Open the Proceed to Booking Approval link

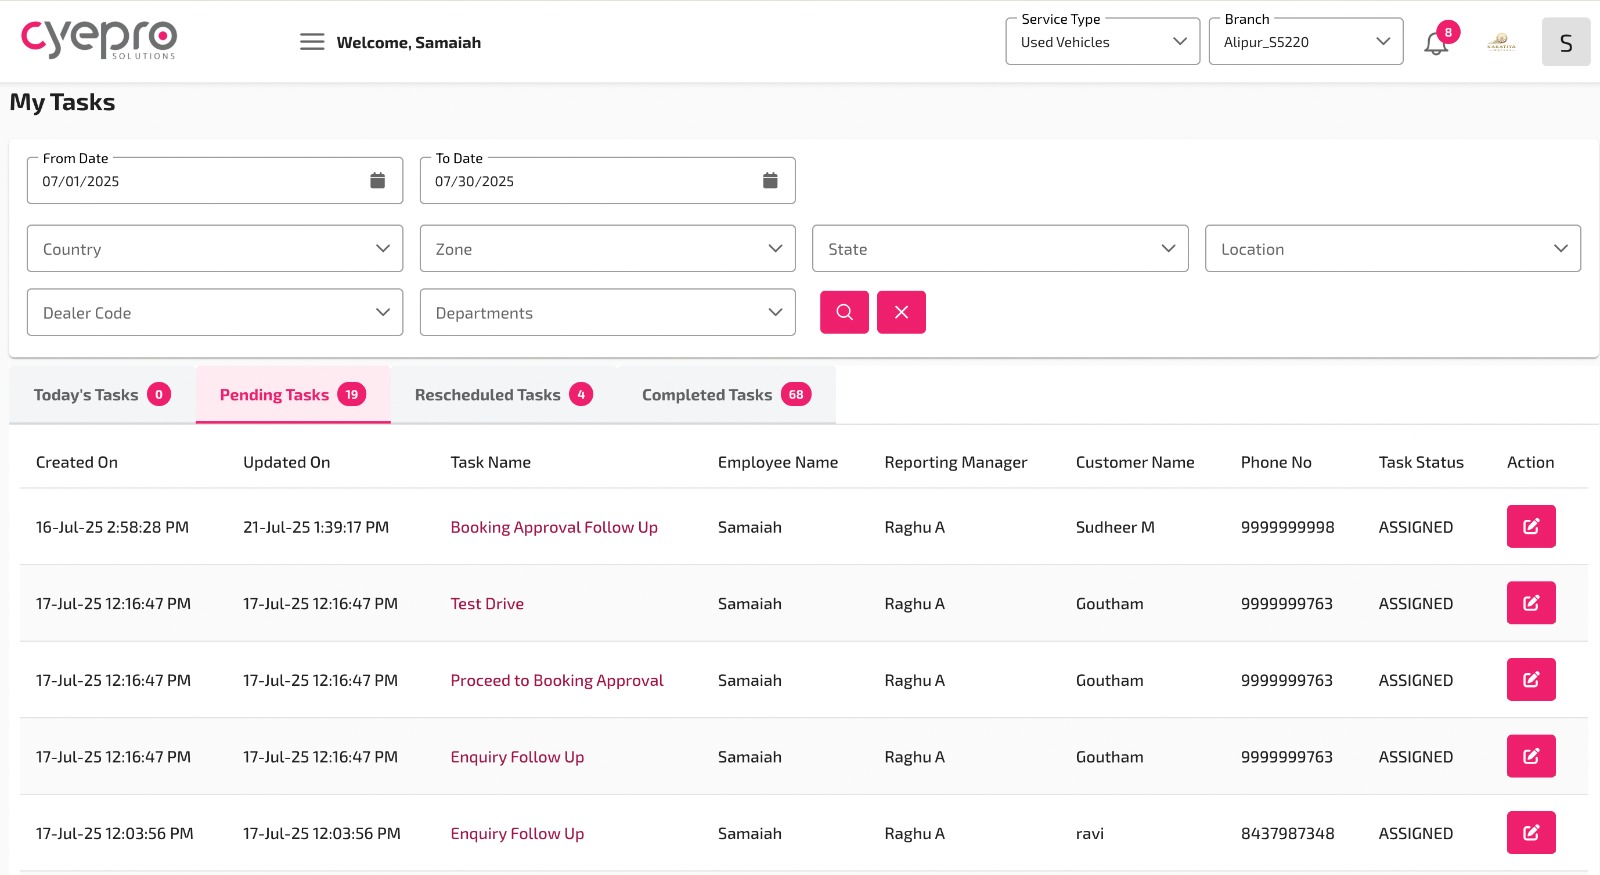[556, 681]
